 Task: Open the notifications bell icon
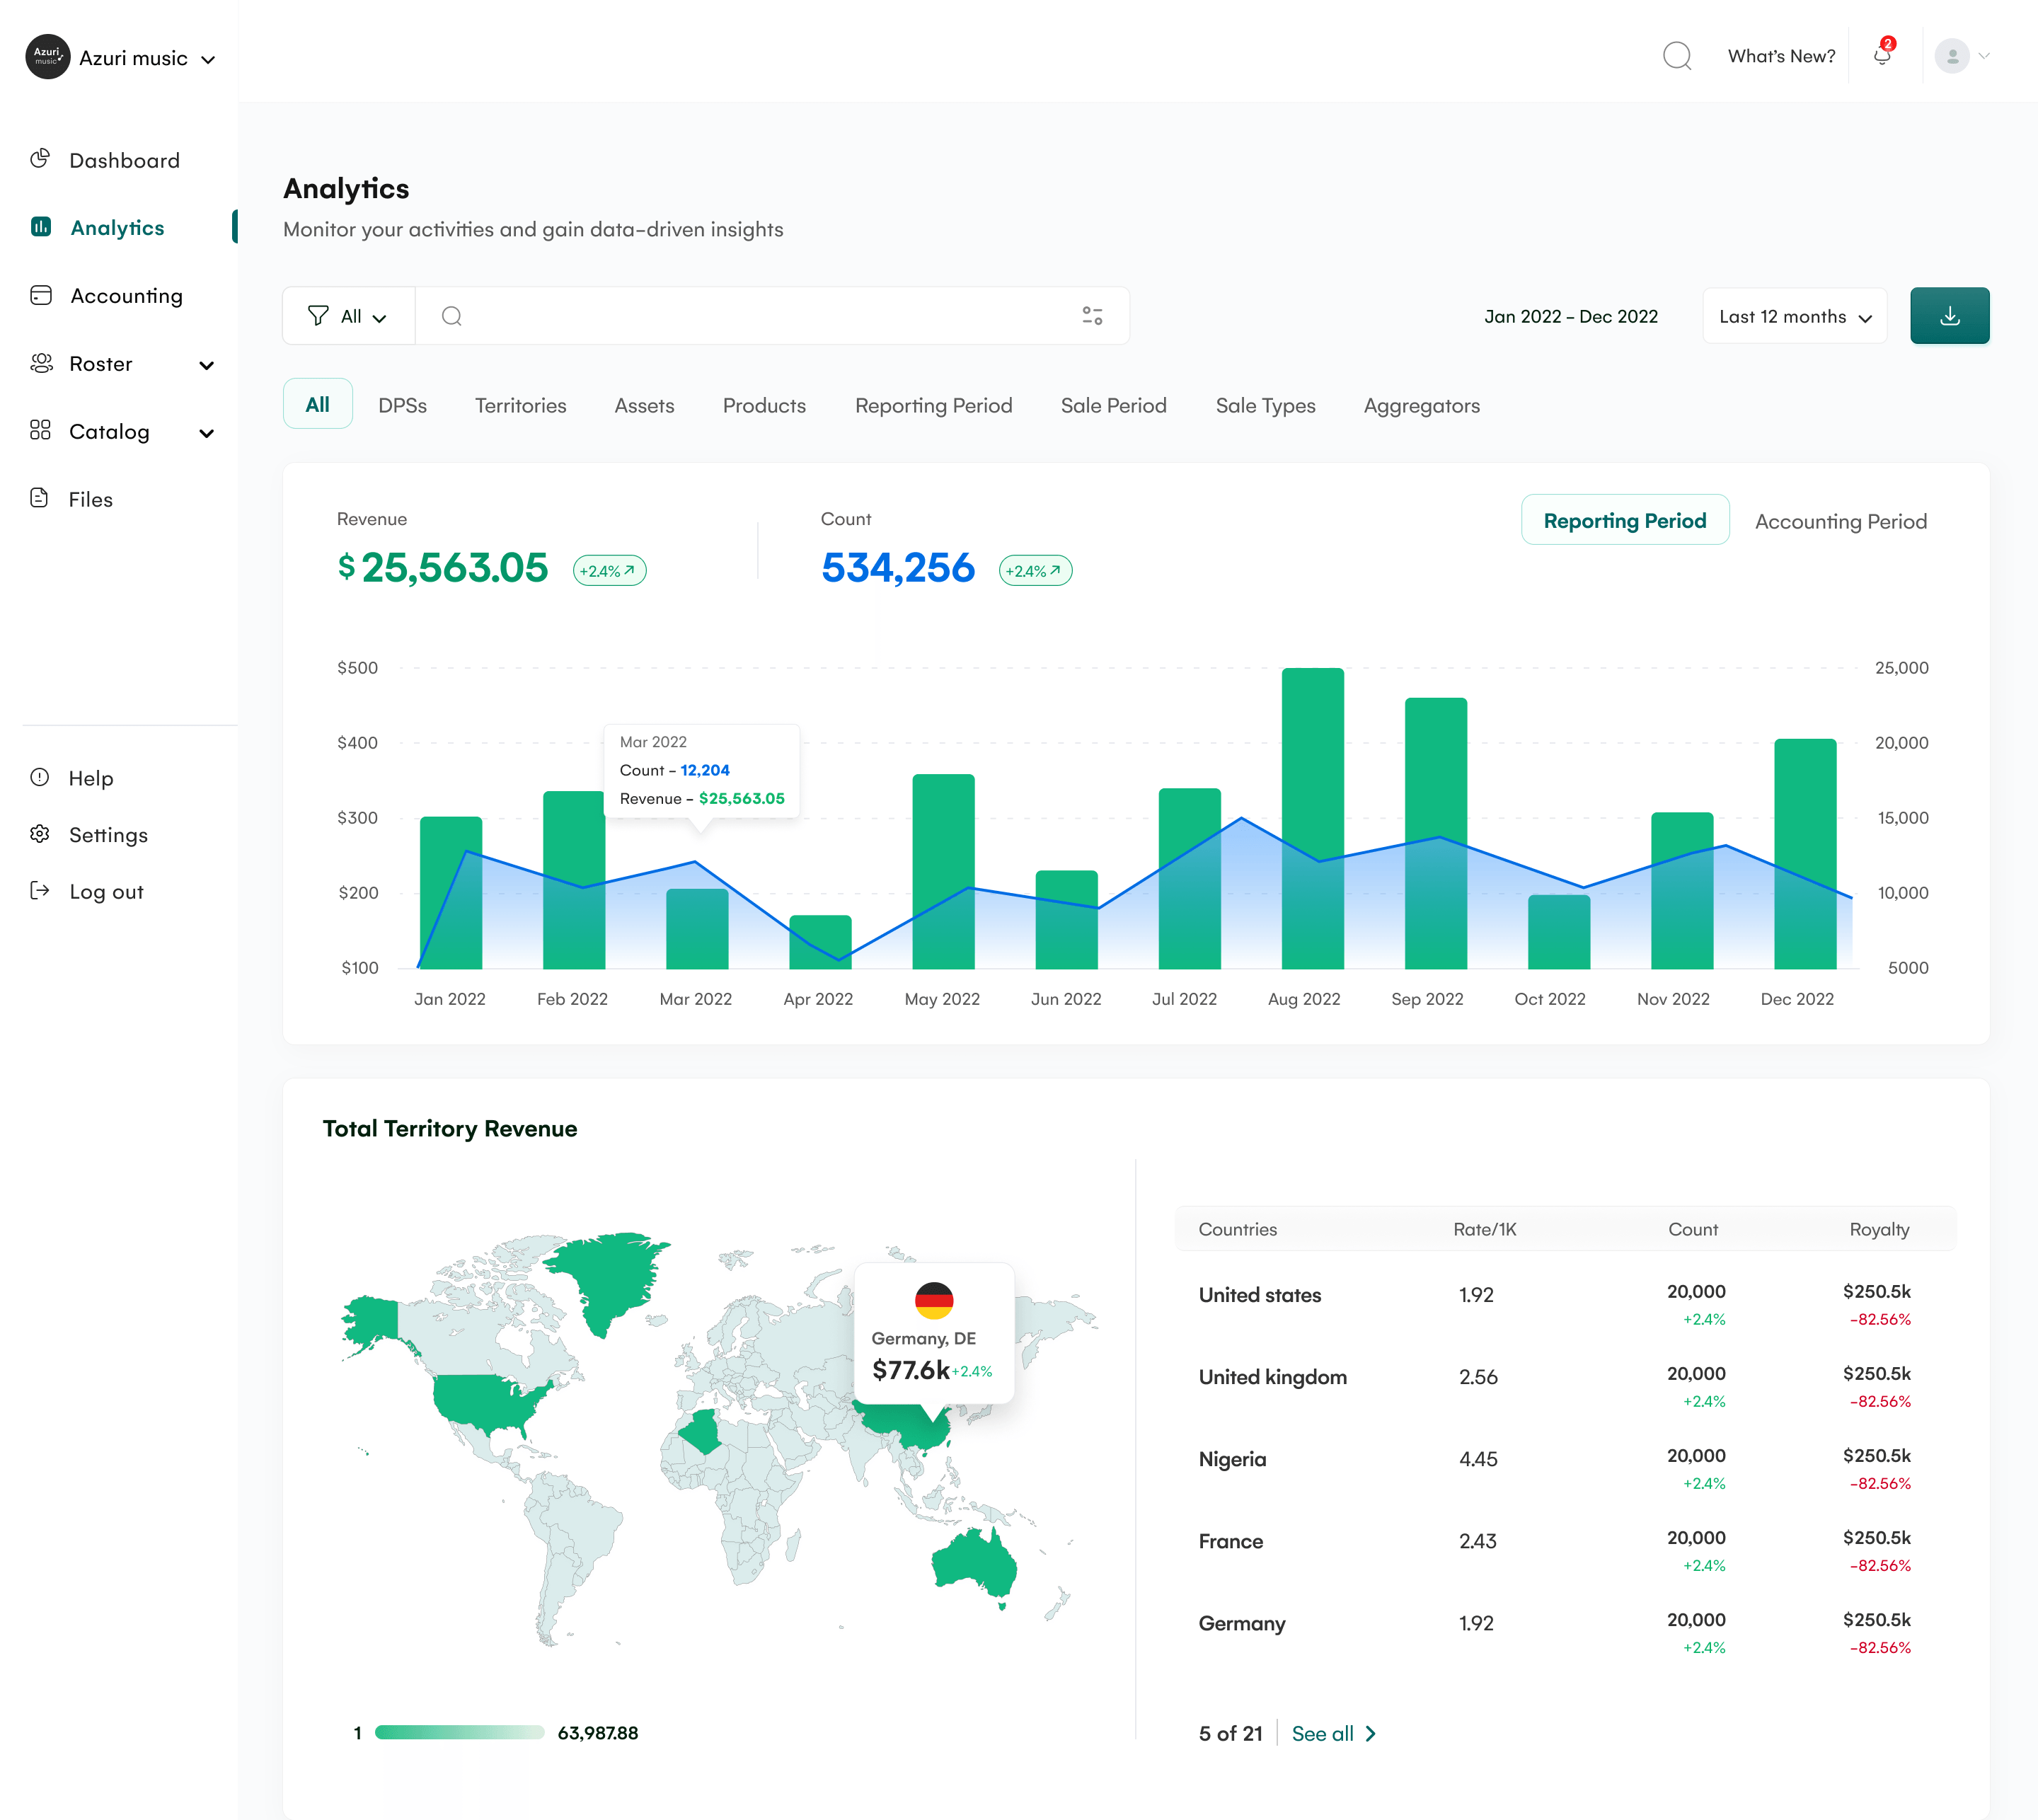tap(1882, 56)
